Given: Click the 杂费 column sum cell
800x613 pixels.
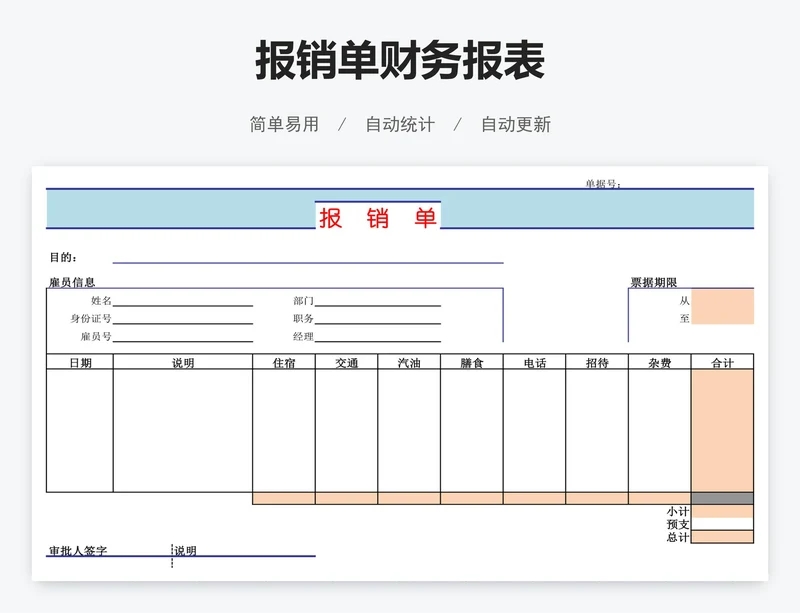Looking at the screenshot, I should [x=659, y=499].
